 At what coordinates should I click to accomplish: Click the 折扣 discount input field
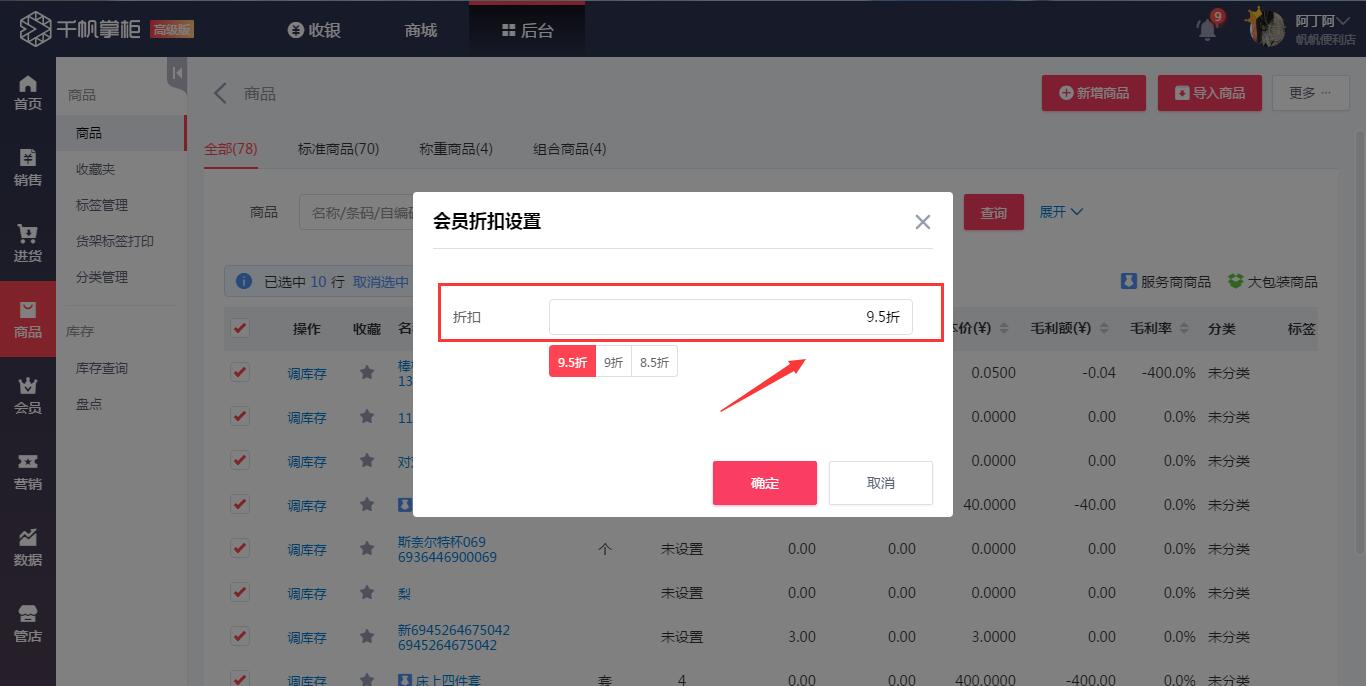pos(730,316)
